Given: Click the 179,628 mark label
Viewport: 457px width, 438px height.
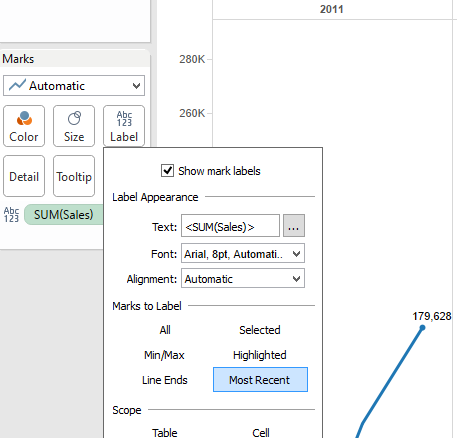Looking at the screenshot, I should [432, 316].
